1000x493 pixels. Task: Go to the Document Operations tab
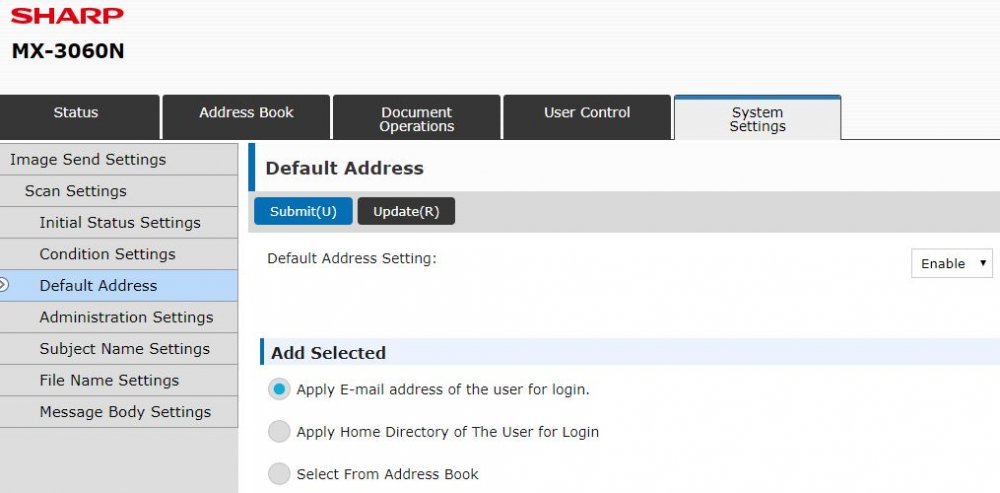click(x=417, y=119)
